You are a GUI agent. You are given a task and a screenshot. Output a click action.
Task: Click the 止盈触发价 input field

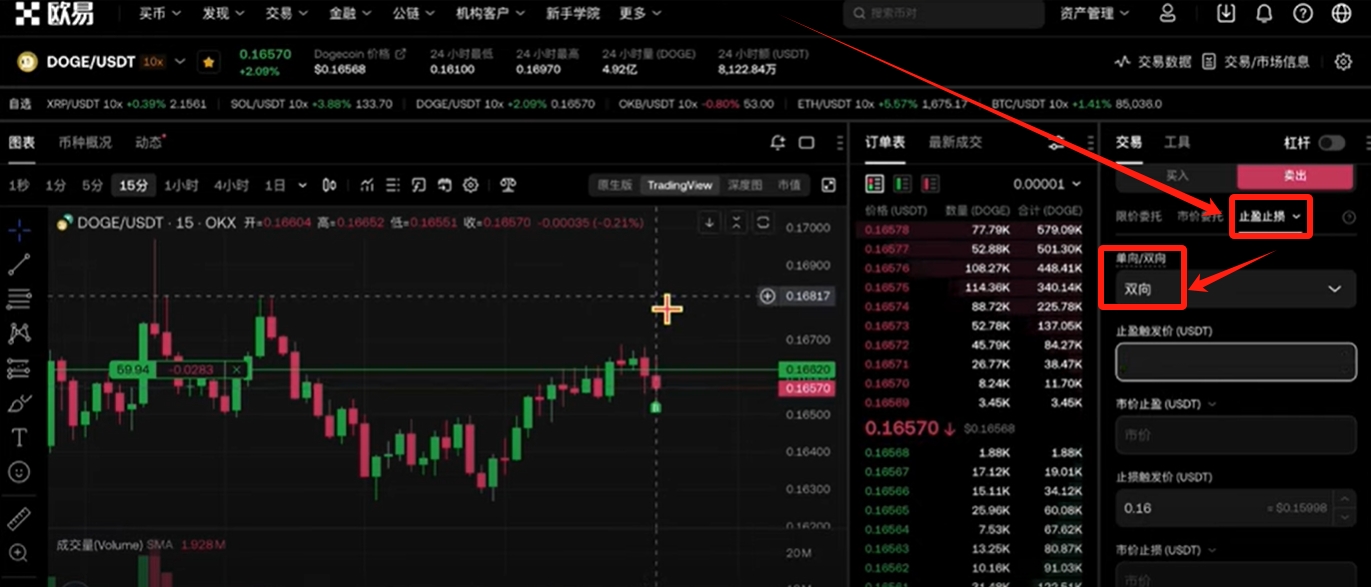[x=1235, y=362]
